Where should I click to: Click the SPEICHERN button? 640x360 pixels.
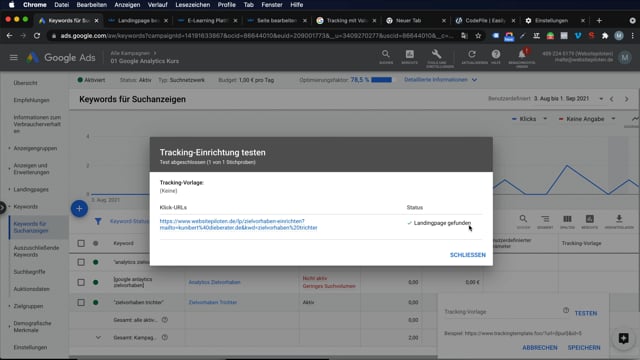[584, 347]
